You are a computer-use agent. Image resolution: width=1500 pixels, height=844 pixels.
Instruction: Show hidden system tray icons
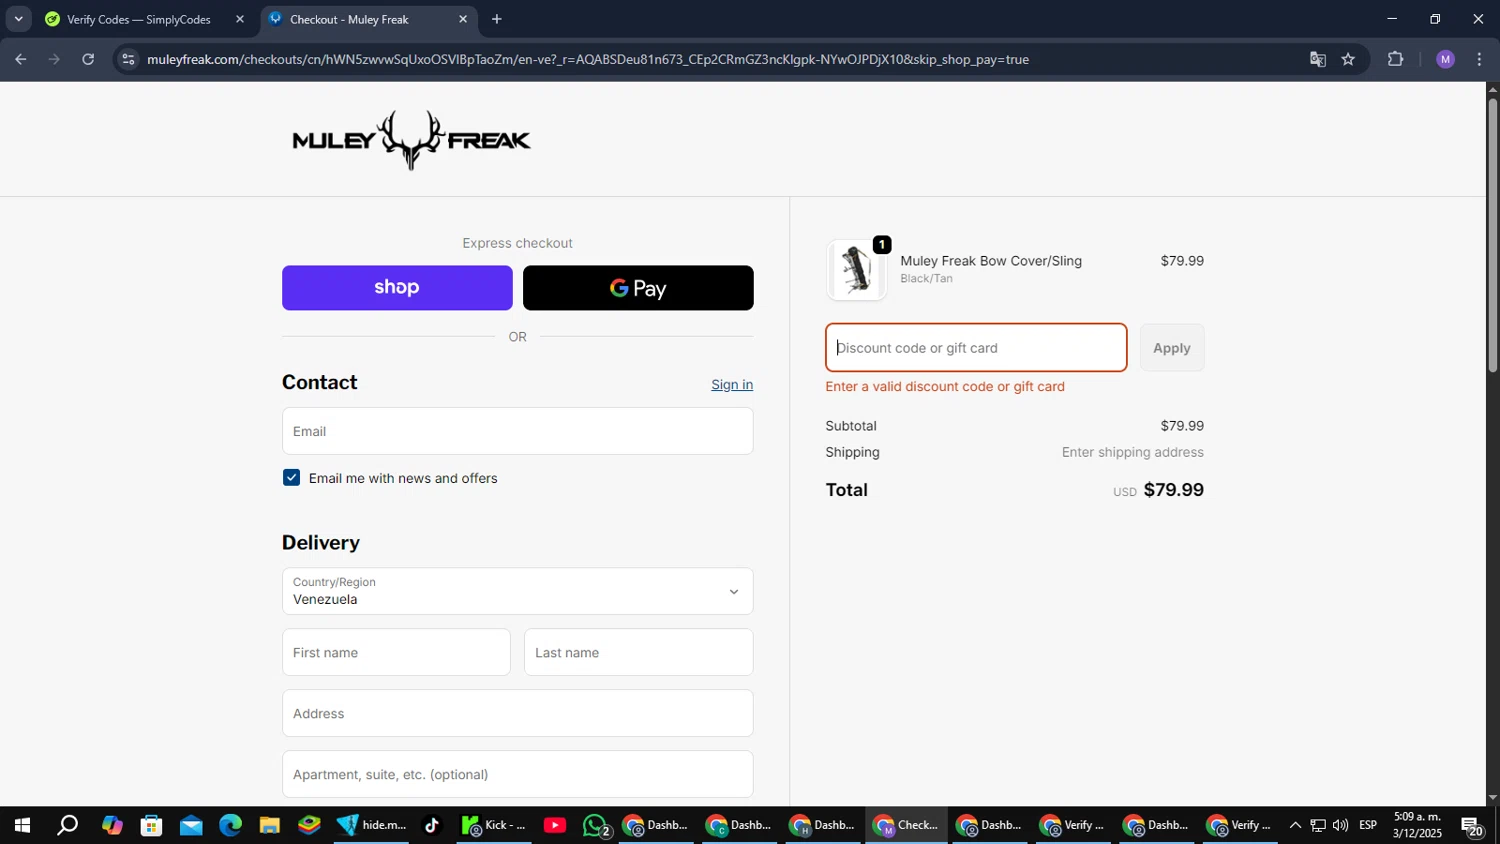coord(1295,826)
